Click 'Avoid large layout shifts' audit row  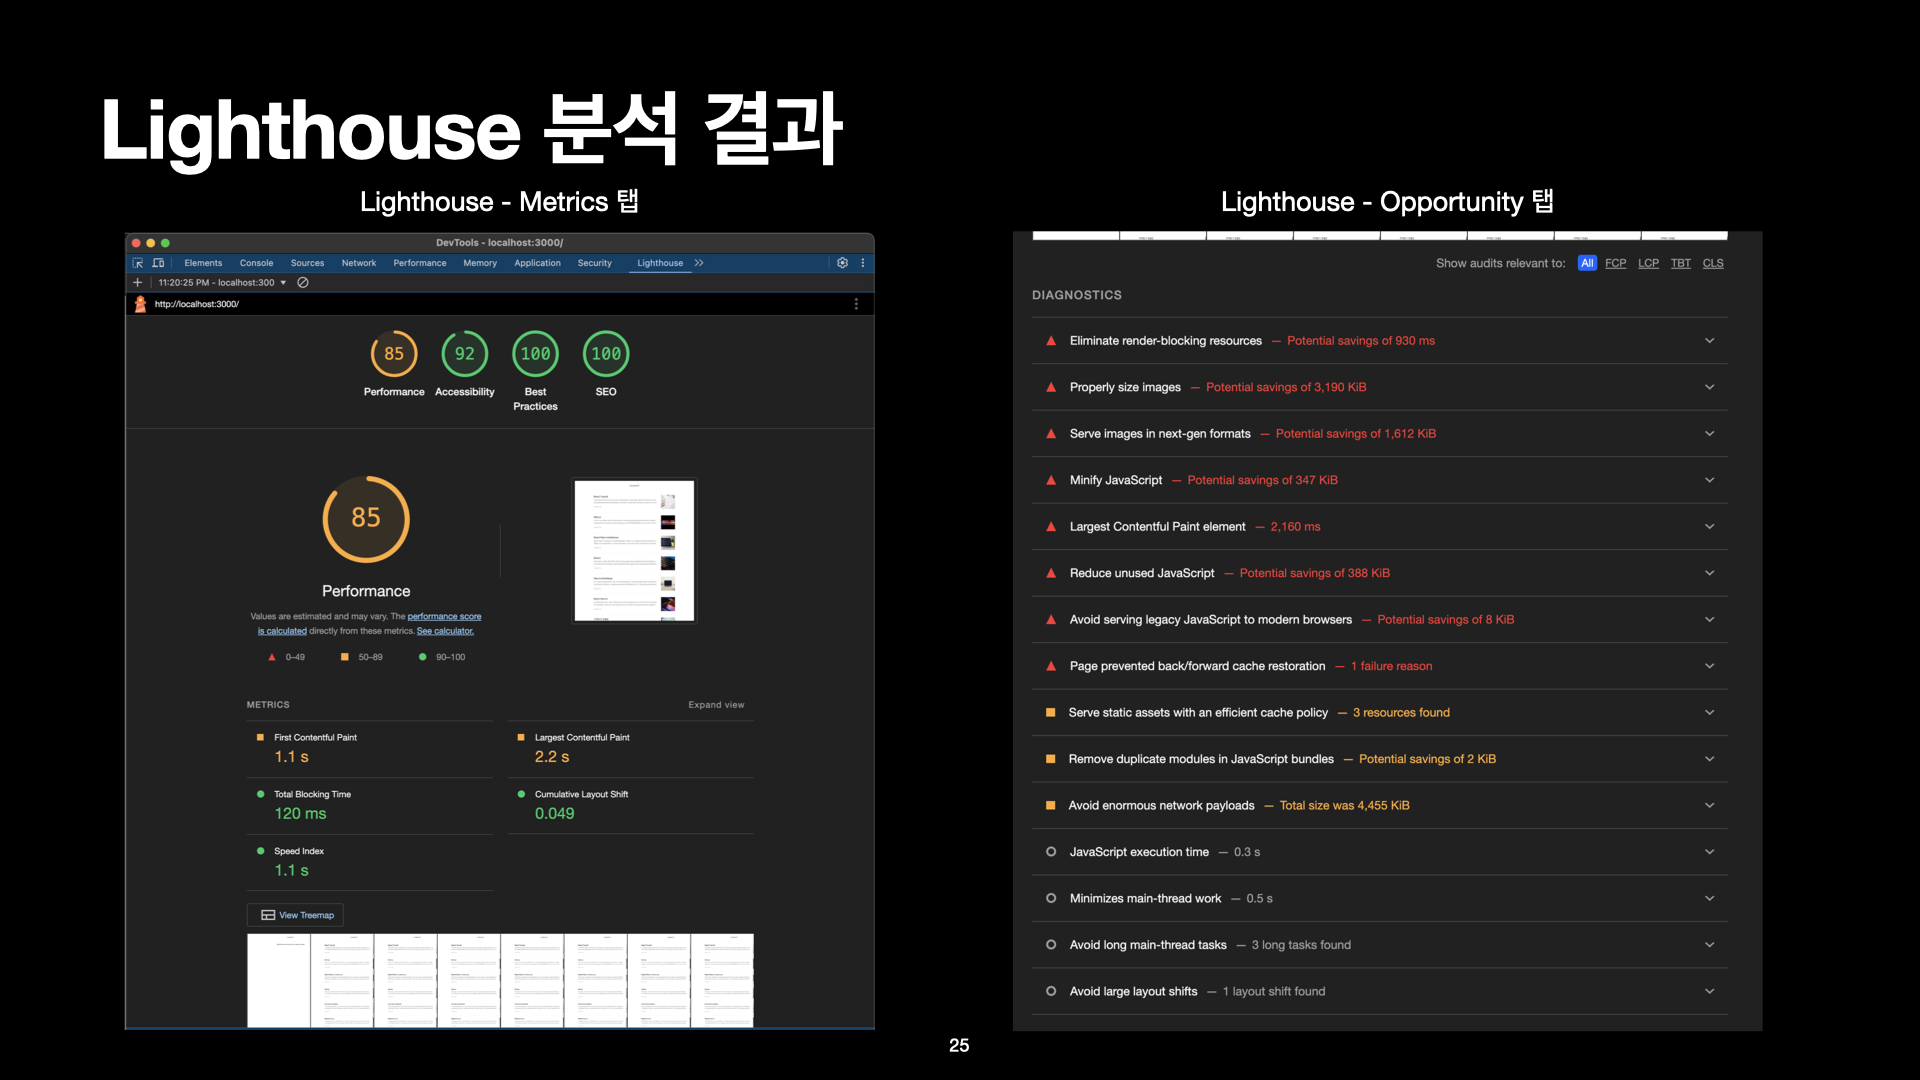pyautogui.click(x=1380, y=992)
